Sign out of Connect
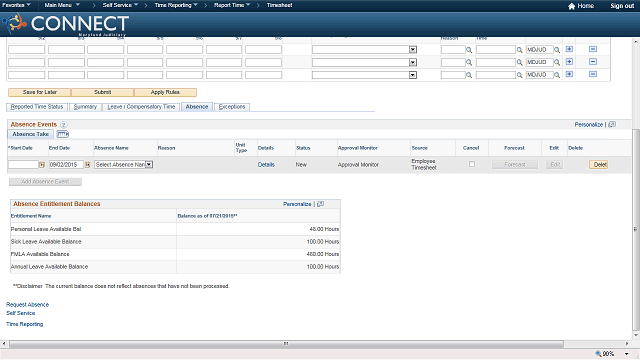640x360 pixels. pos(622,6)
